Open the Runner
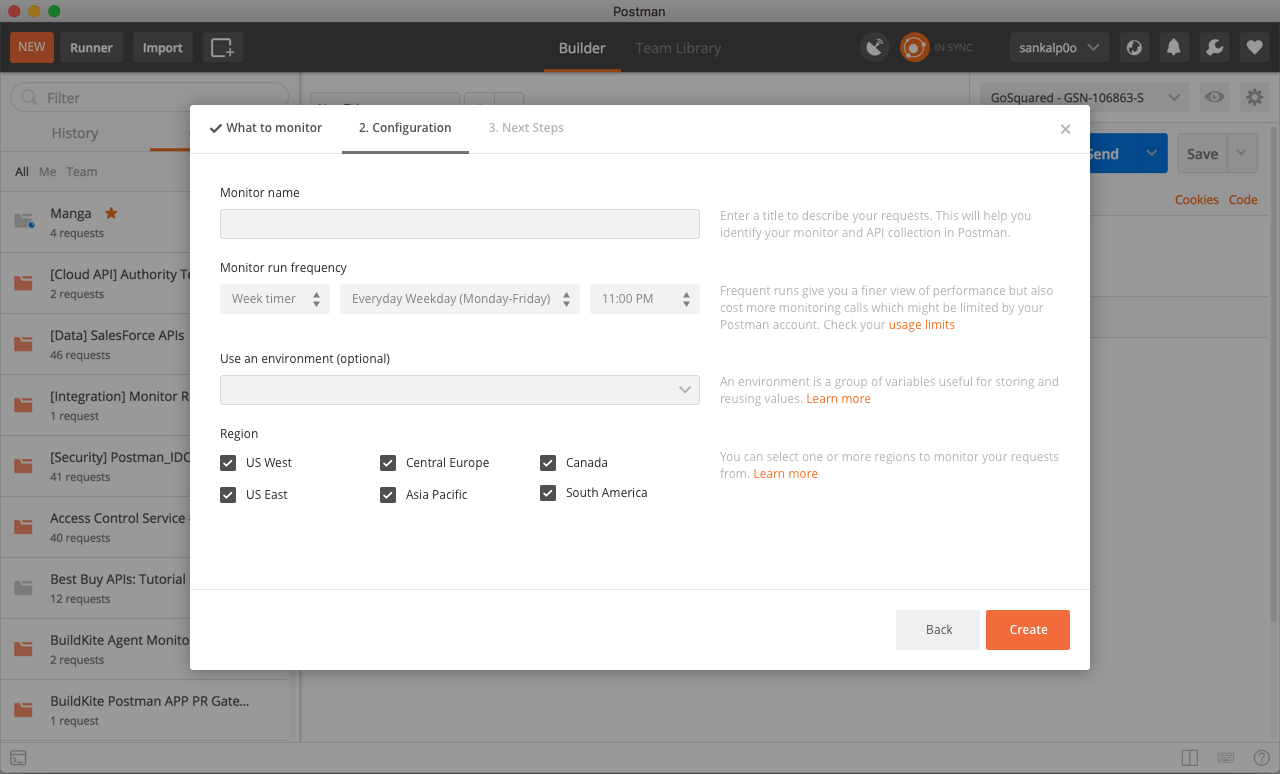 (x=92, y=47)
